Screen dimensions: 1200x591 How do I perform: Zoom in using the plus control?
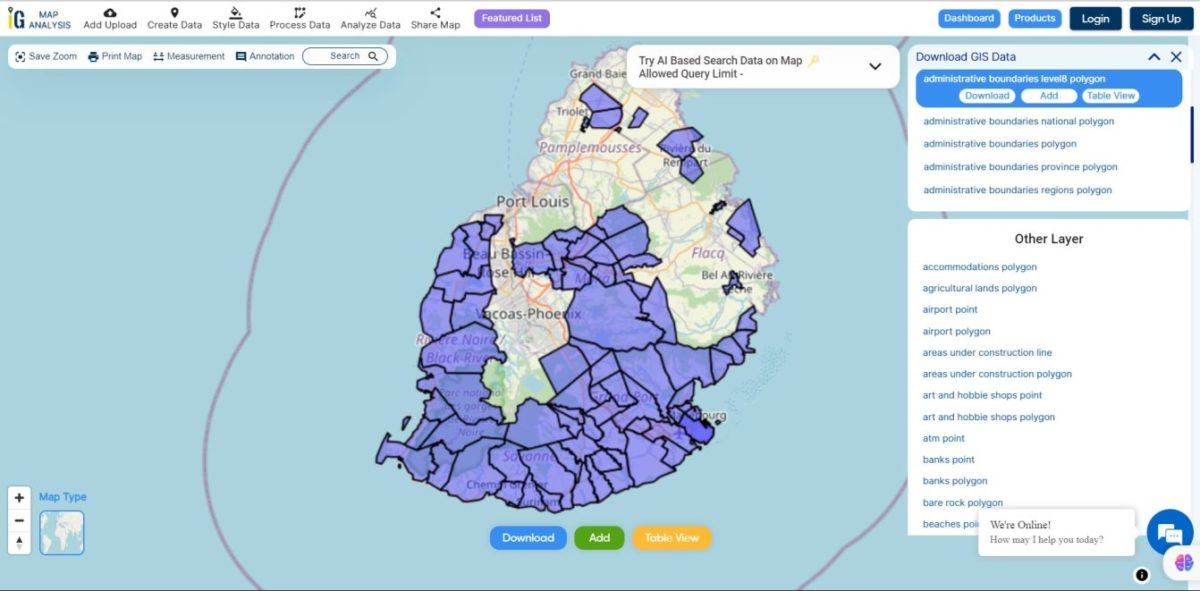(19, 496)
